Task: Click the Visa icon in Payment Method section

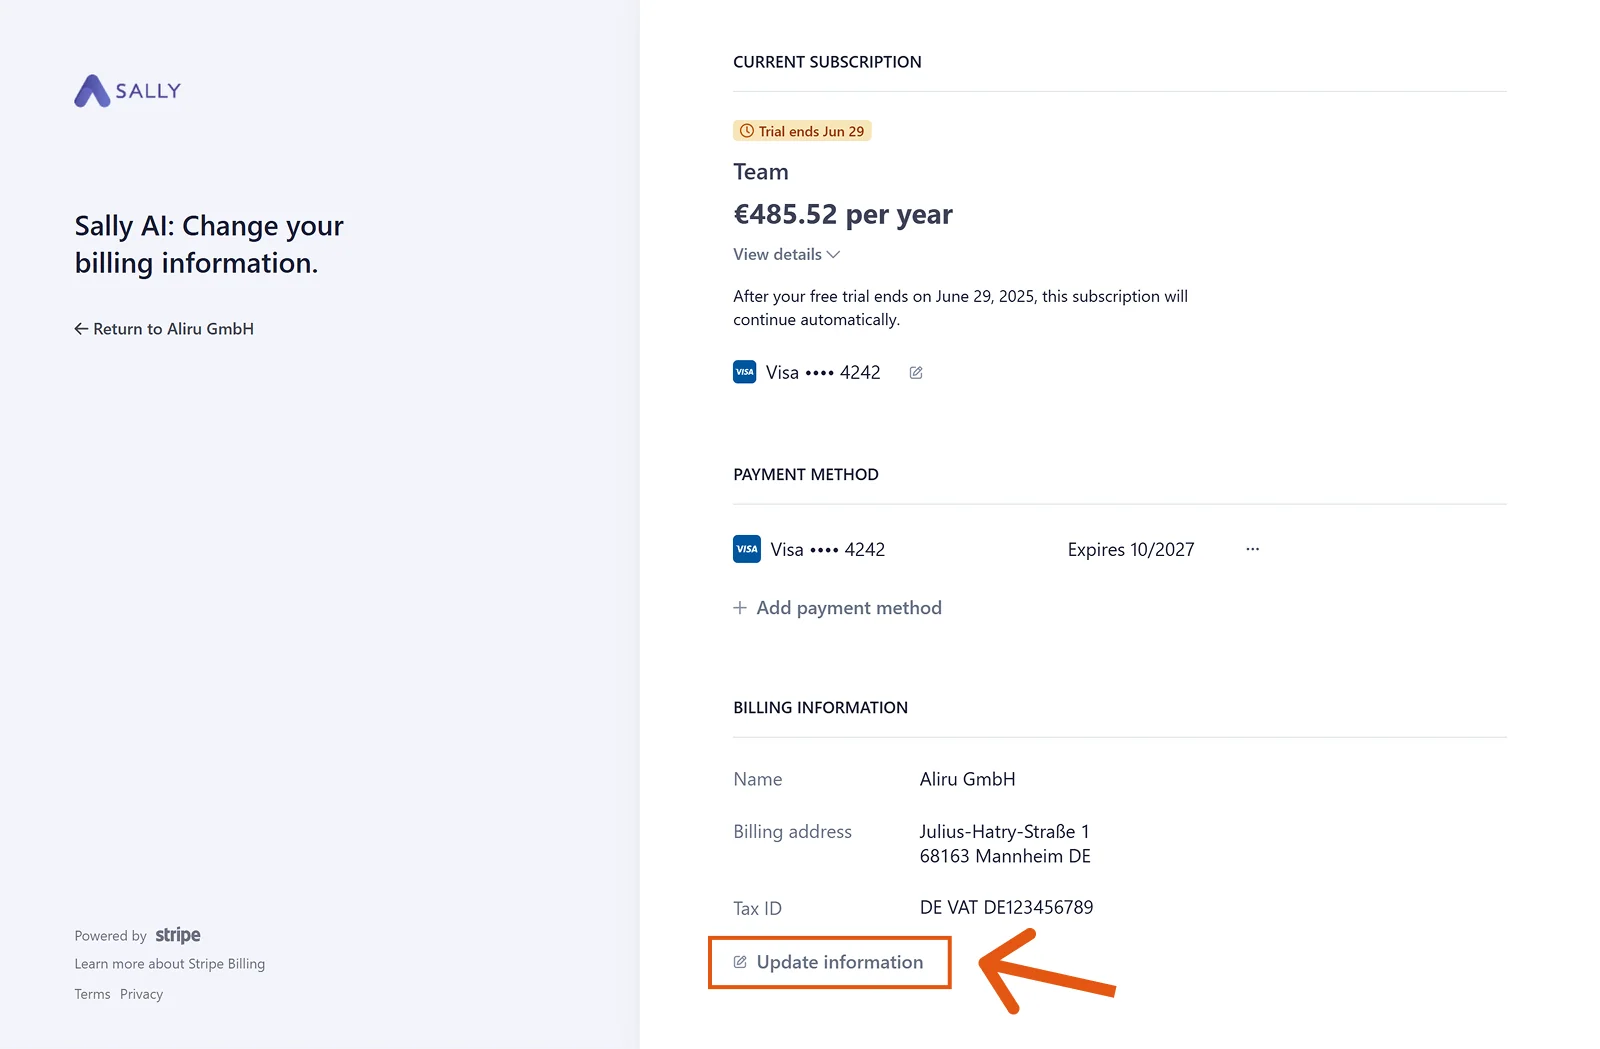Action: [747, 549]
